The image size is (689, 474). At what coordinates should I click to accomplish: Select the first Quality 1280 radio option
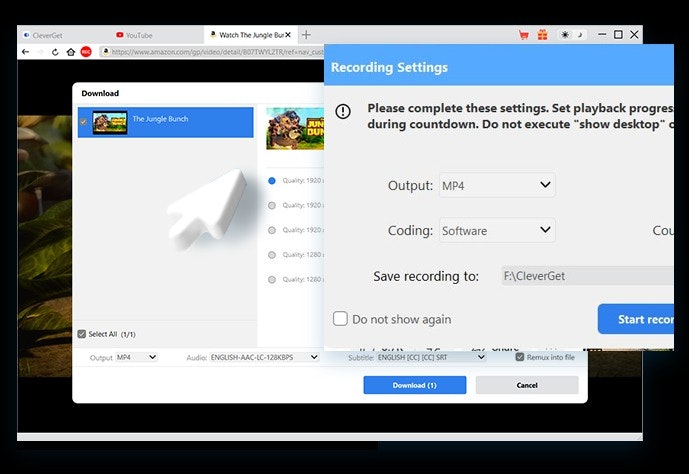[x=272, y=255]
